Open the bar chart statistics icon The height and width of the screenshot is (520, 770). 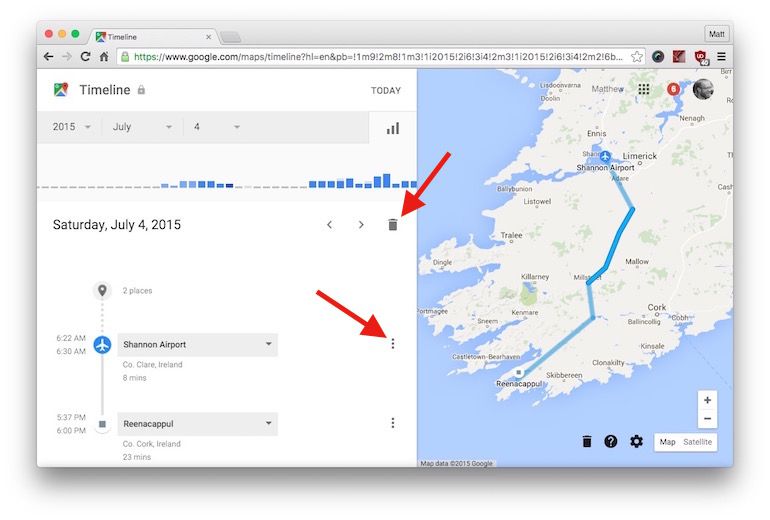click(x=393, y=128)
